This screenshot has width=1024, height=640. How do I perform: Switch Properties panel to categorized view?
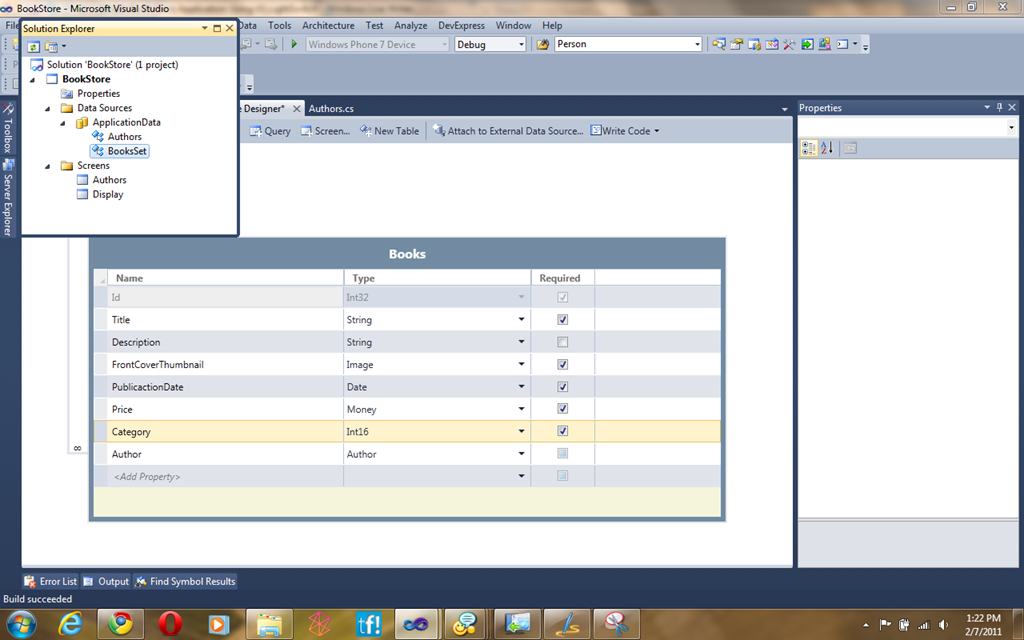(809, 148)
